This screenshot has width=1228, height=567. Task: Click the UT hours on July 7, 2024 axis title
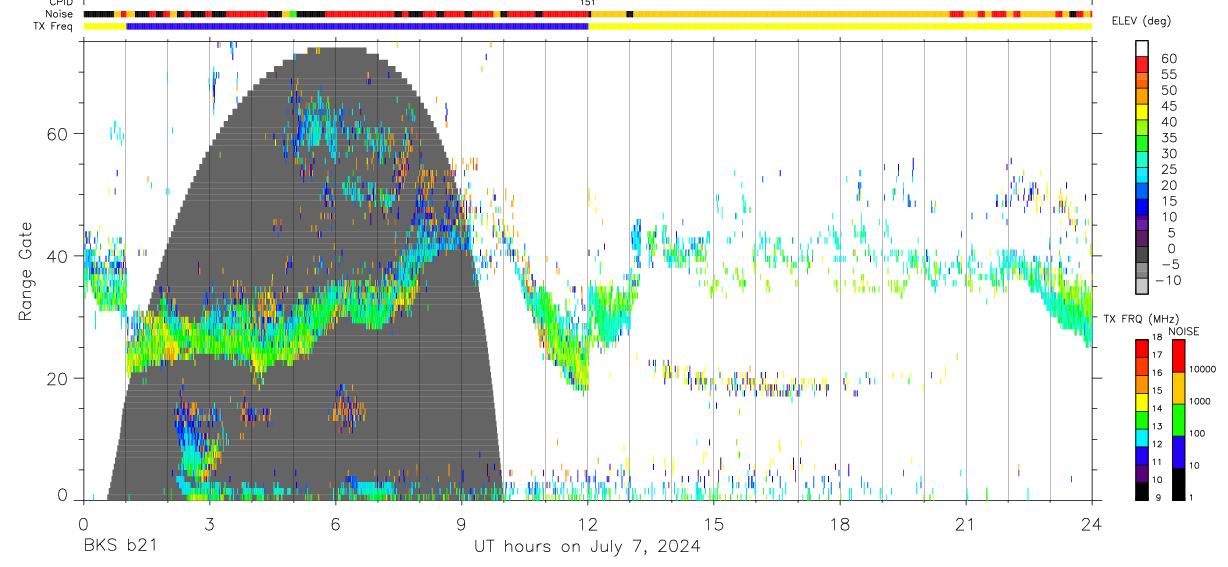pyautogui.click(x=587, y=547)
